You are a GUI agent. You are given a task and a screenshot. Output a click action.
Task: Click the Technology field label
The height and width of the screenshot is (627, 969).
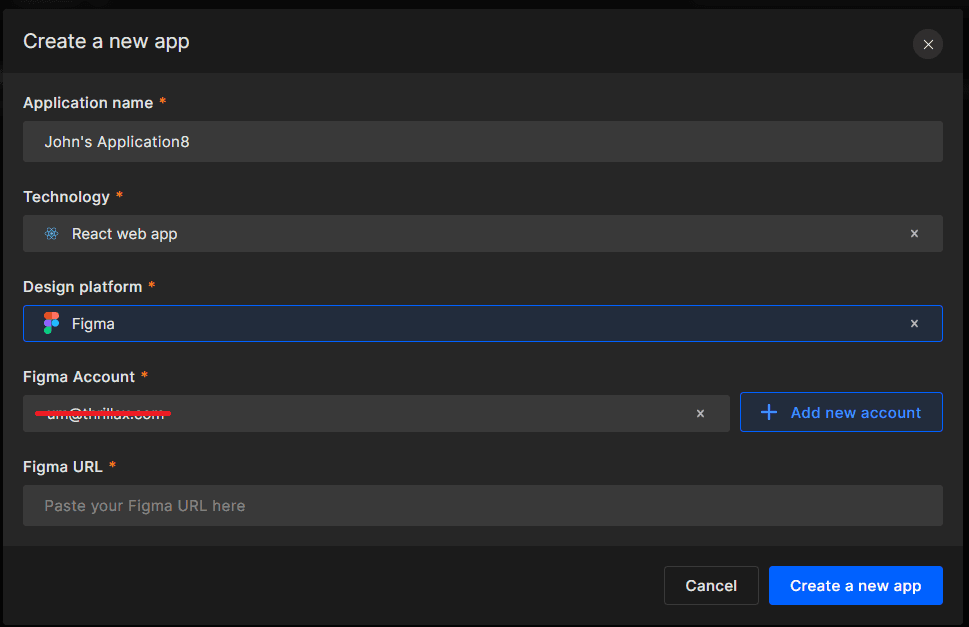tap(66, 197)
